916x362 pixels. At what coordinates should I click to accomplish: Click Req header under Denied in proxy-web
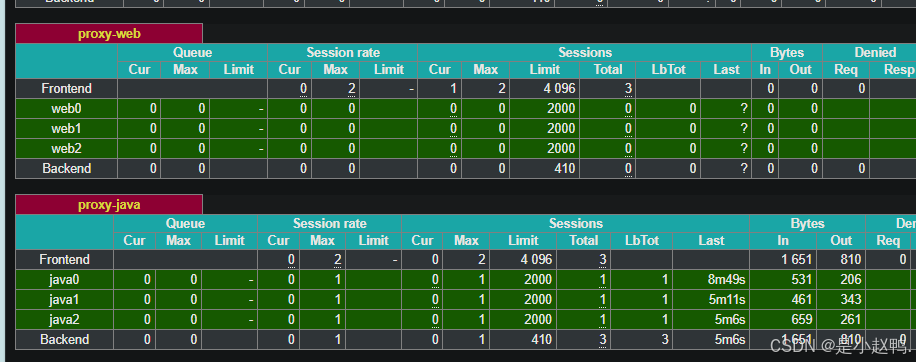click(846, 69)
